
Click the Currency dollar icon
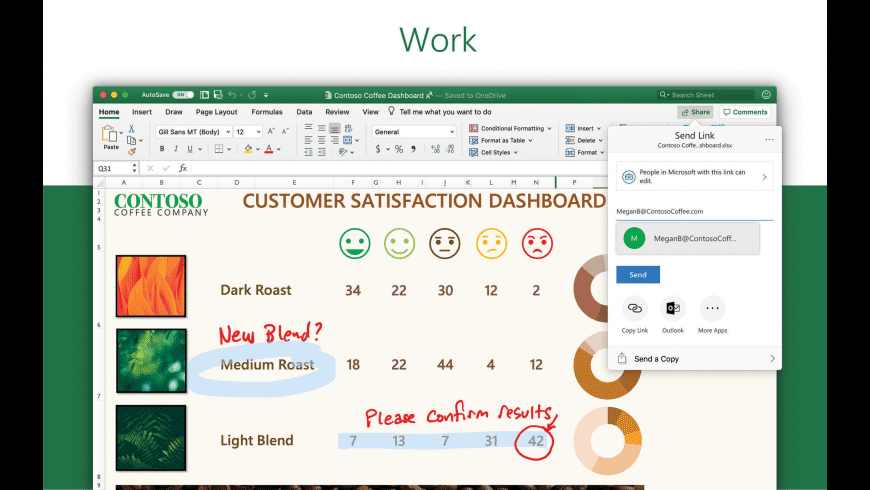[378, 149]
